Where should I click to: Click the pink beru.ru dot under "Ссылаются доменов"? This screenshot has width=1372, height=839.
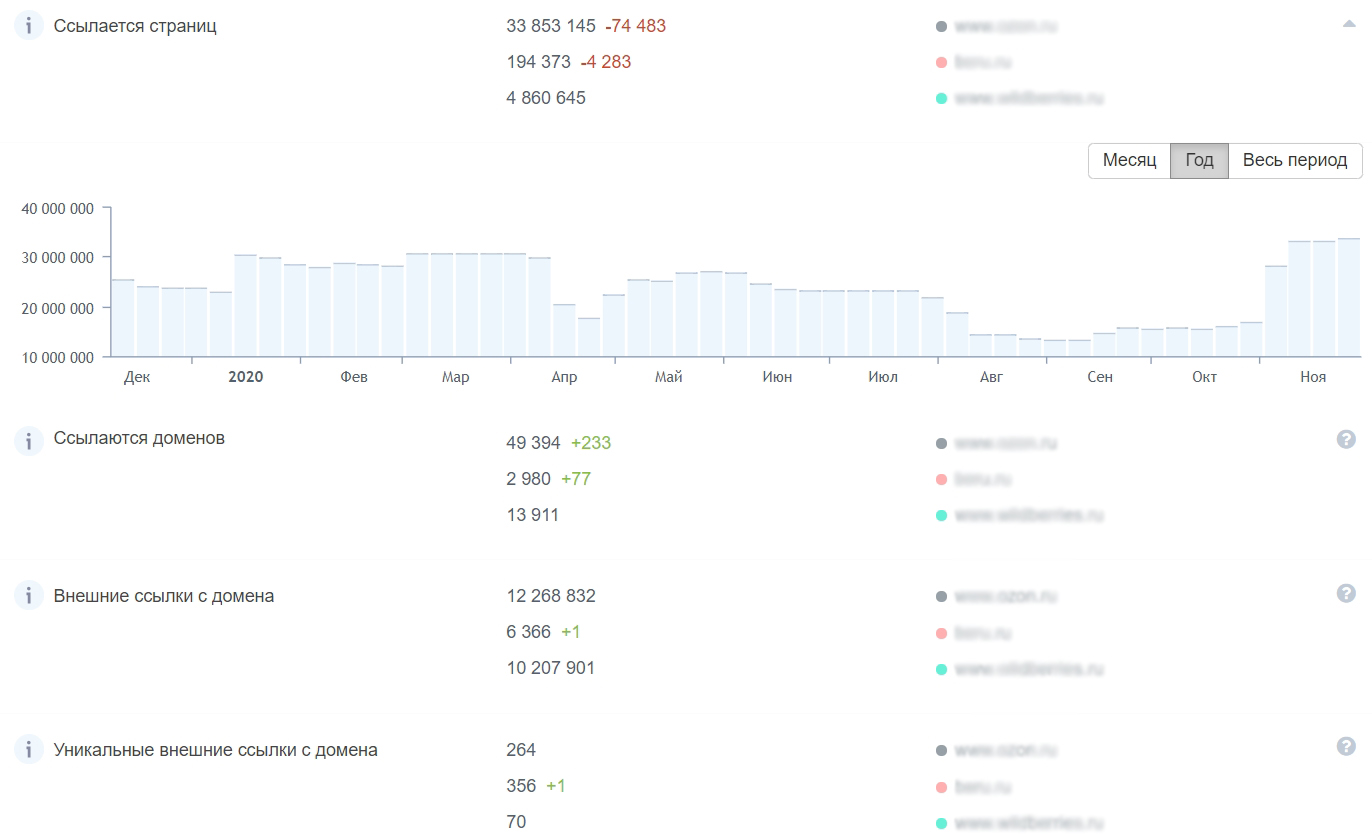tap(941, 480)
